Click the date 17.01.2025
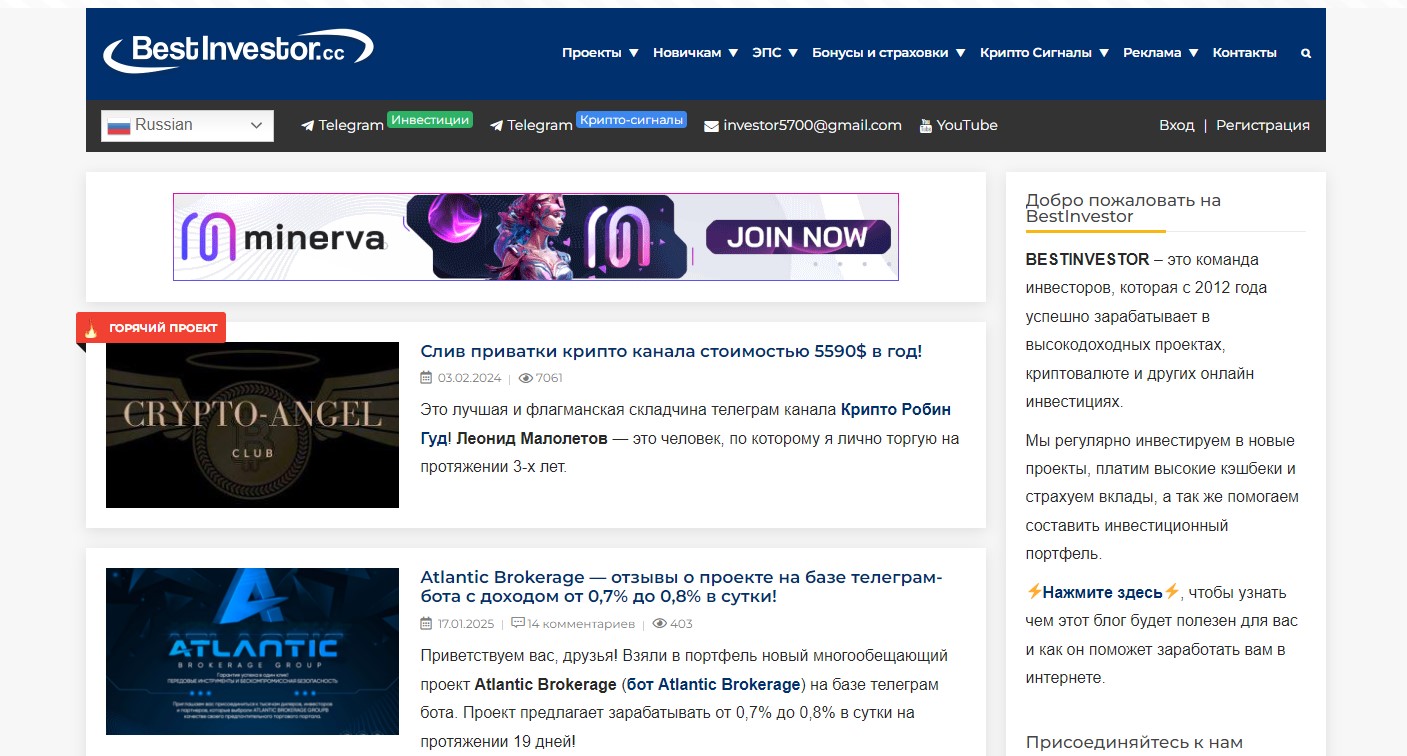 coord(466,624)
